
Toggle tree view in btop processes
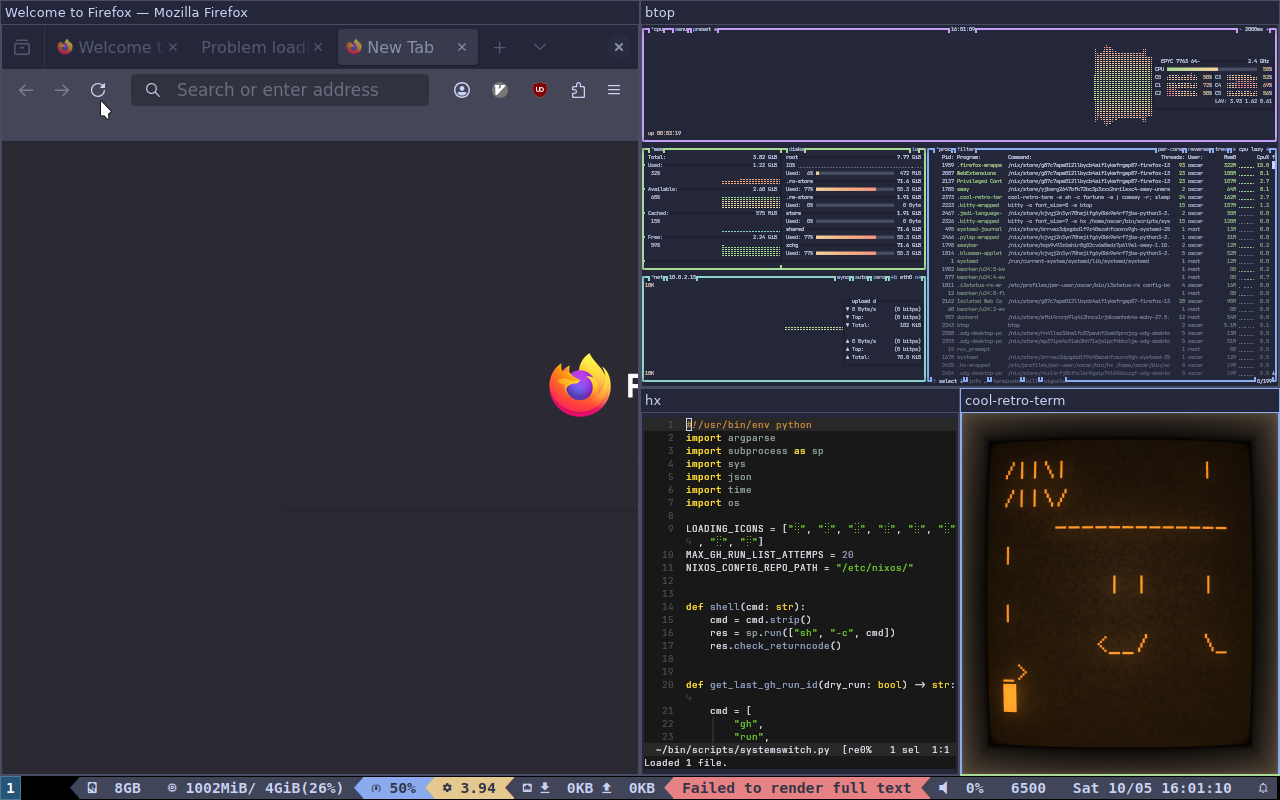[x=1221, y=149]
